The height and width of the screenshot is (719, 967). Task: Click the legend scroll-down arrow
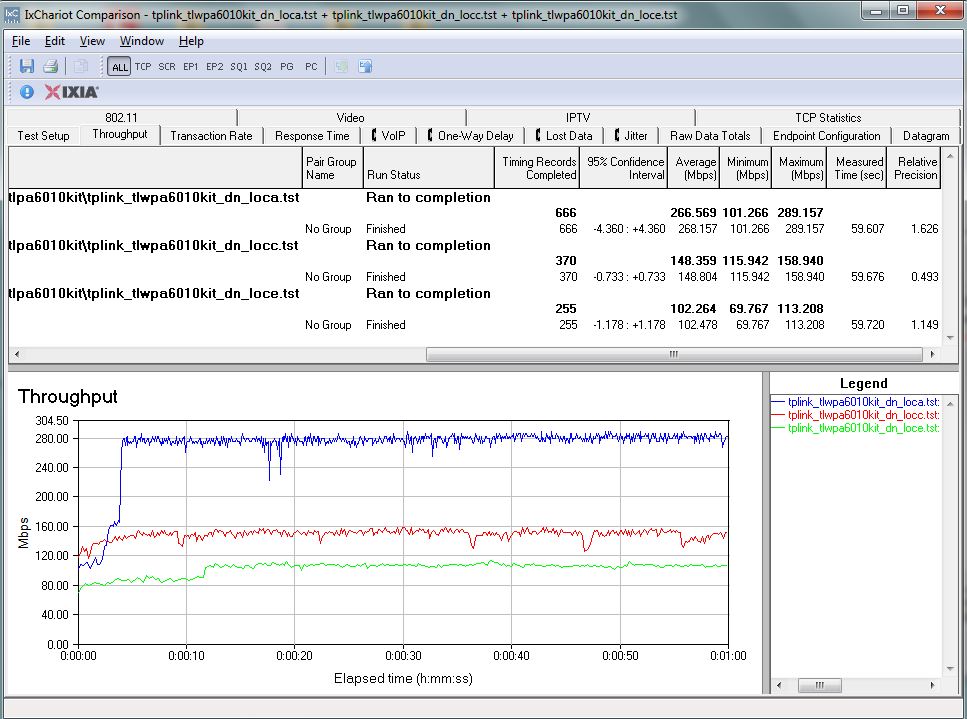(x=950, y=669)
